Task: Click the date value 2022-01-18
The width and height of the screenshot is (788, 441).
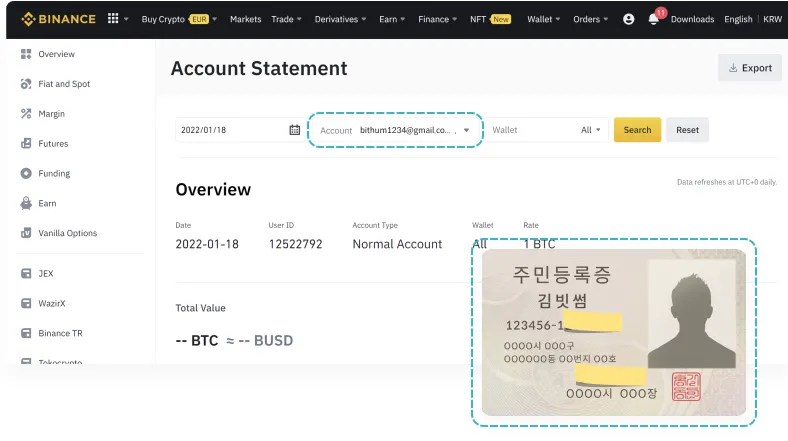Action: tap(207, 244)
